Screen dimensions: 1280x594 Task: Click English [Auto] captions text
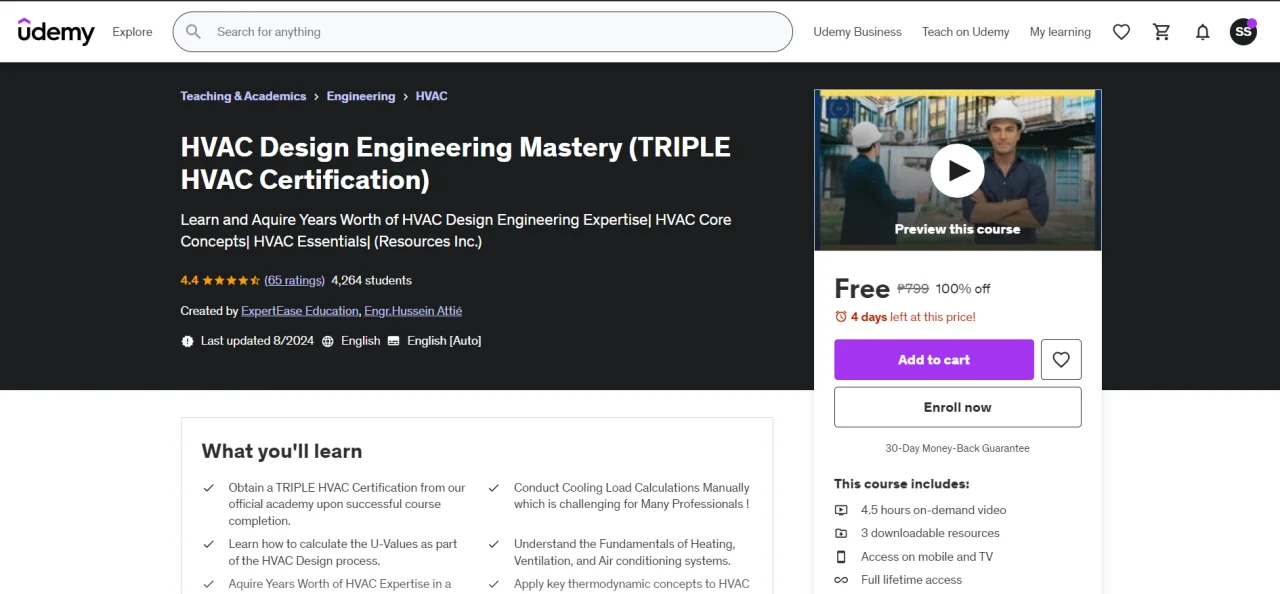click(444, 341)
